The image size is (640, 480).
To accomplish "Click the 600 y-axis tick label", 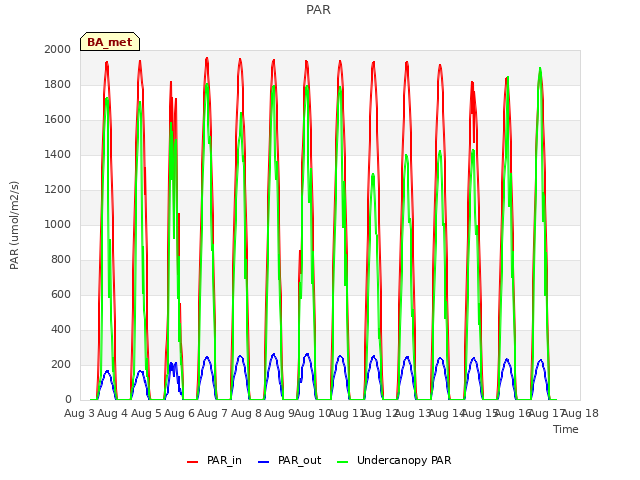I will coord(61,294).
